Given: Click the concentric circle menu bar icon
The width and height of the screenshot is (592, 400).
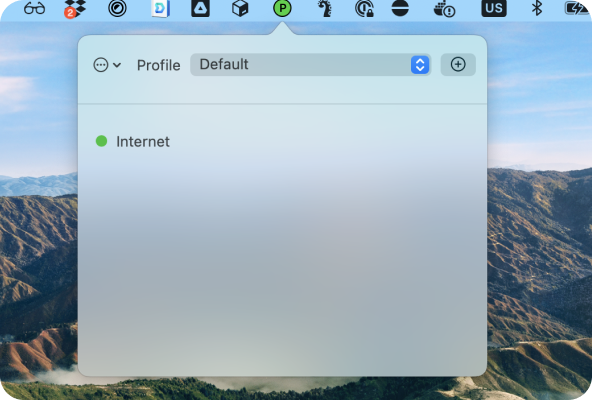Looking at the screenshot, I should [117, 8].
